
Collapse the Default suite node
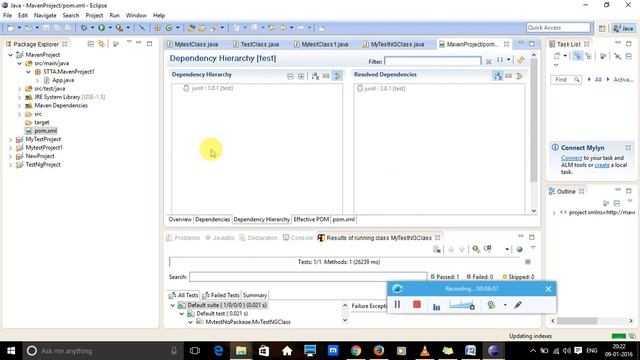(x=172, y=305)
